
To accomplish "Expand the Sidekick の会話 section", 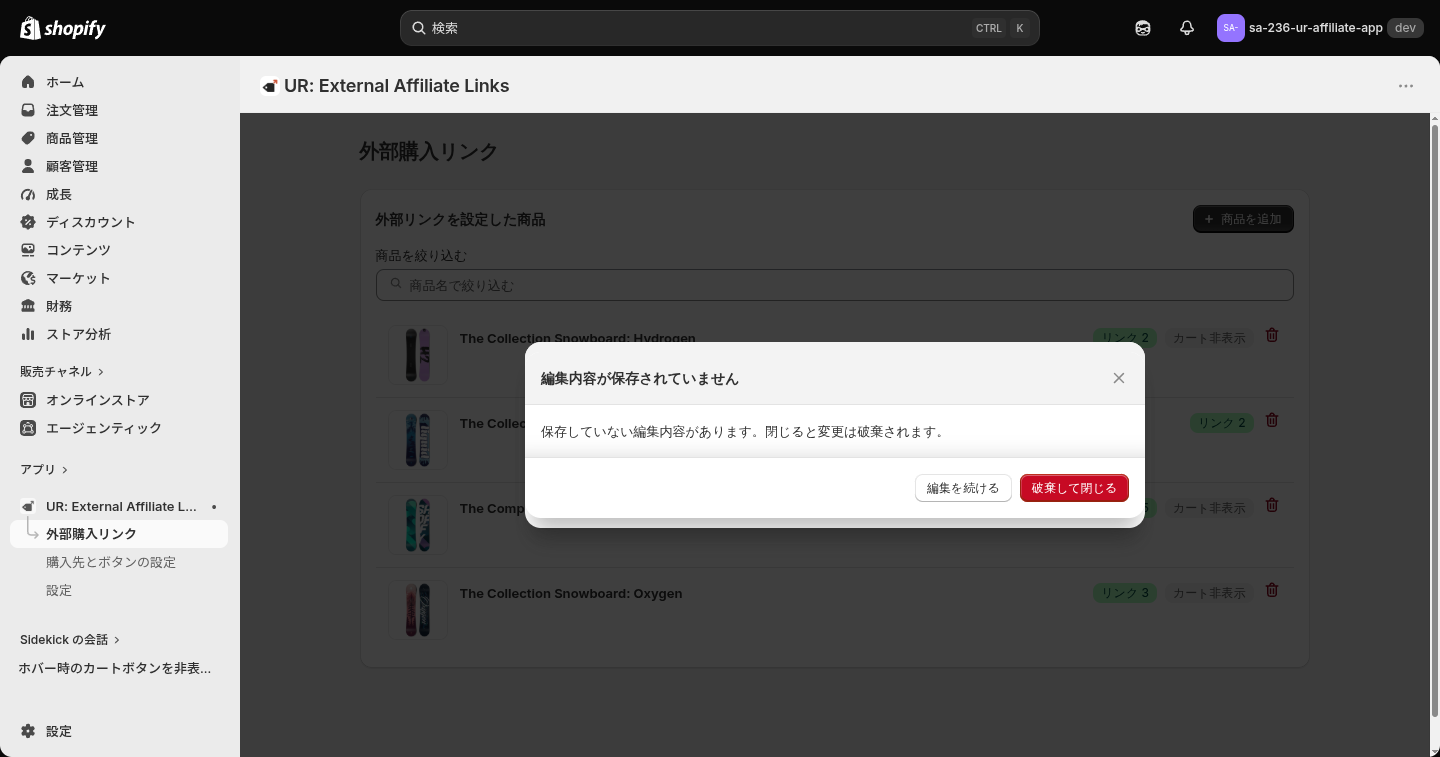I will click(70, 639).
